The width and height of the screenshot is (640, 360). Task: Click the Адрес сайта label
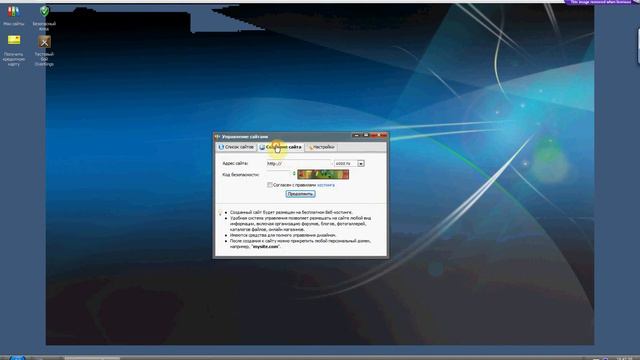tap(235, 163)
